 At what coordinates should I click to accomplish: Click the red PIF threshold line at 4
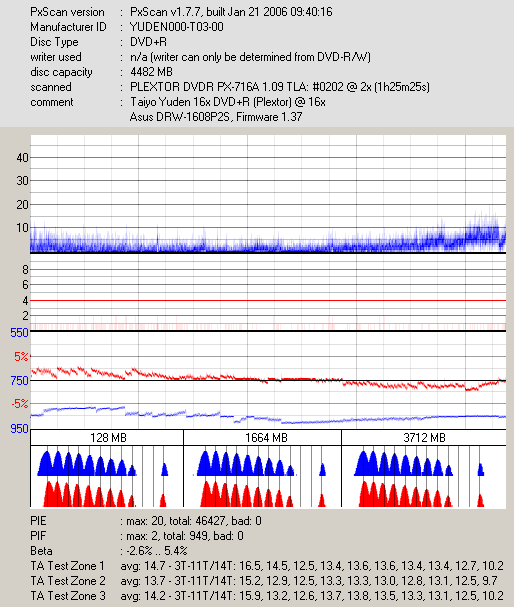[x=268, y=300]
